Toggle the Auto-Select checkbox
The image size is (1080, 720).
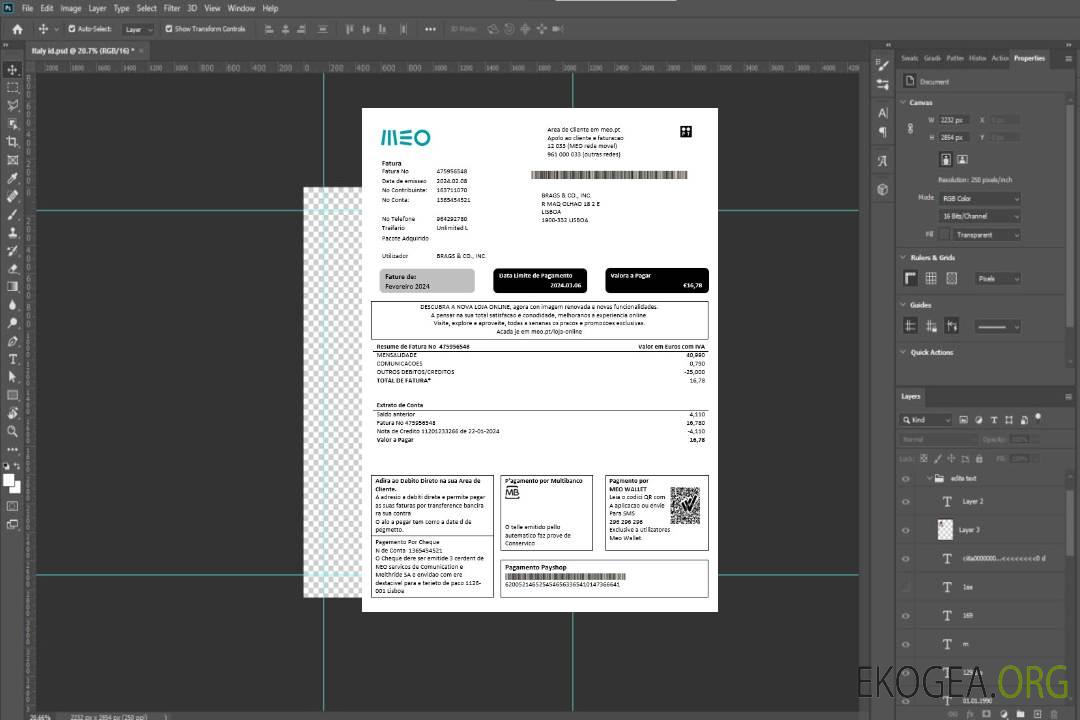coord(72,29)
